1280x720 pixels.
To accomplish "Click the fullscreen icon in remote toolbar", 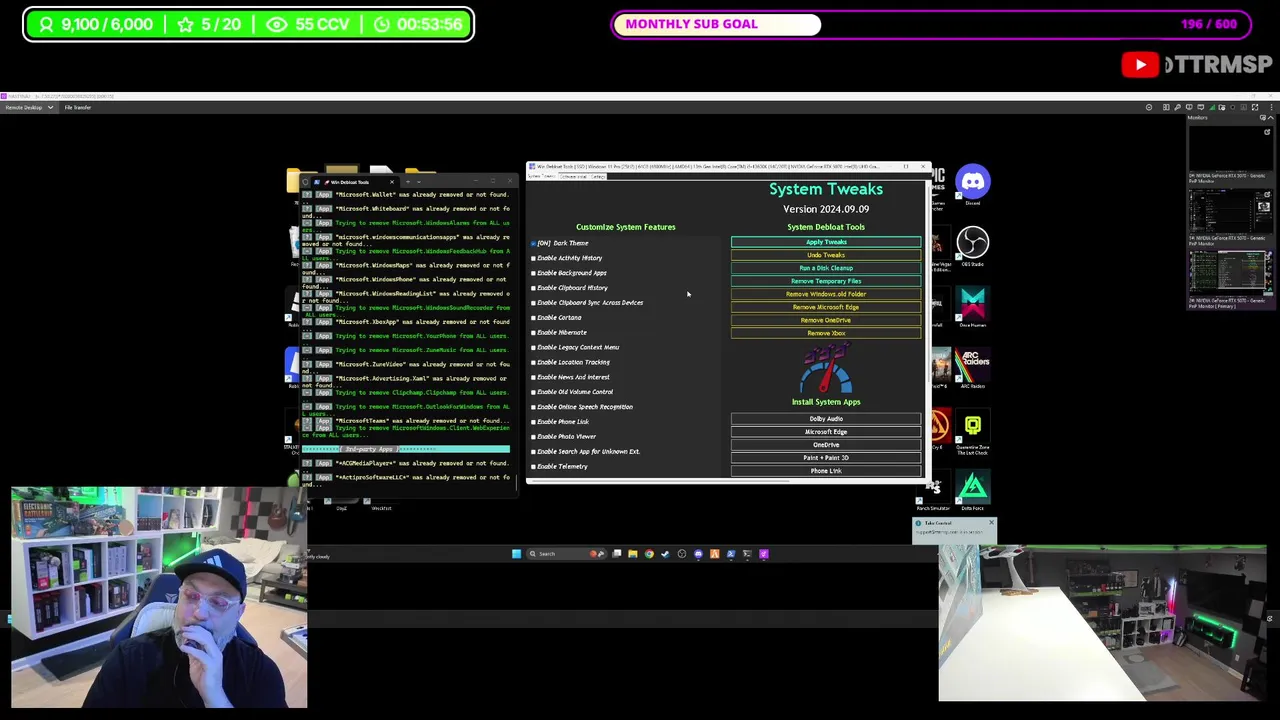I will coord(1254,107).
